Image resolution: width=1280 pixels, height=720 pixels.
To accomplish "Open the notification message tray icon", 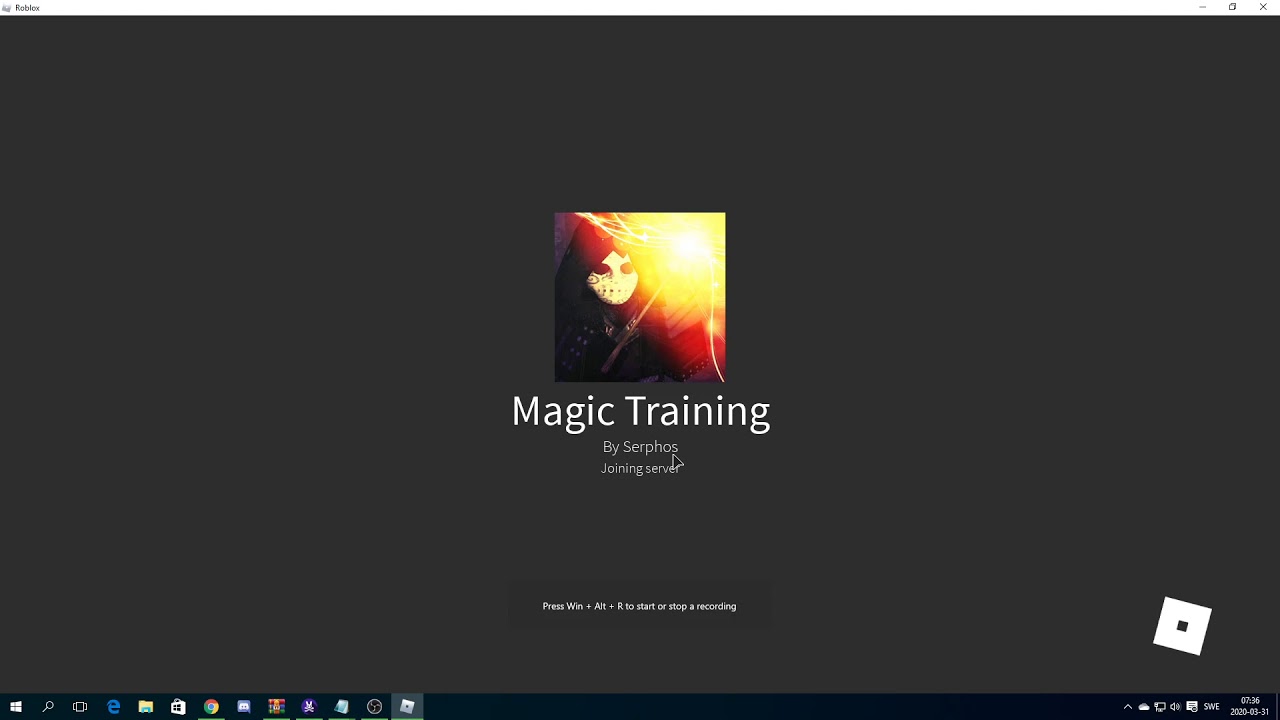I will pos(1192,707).
